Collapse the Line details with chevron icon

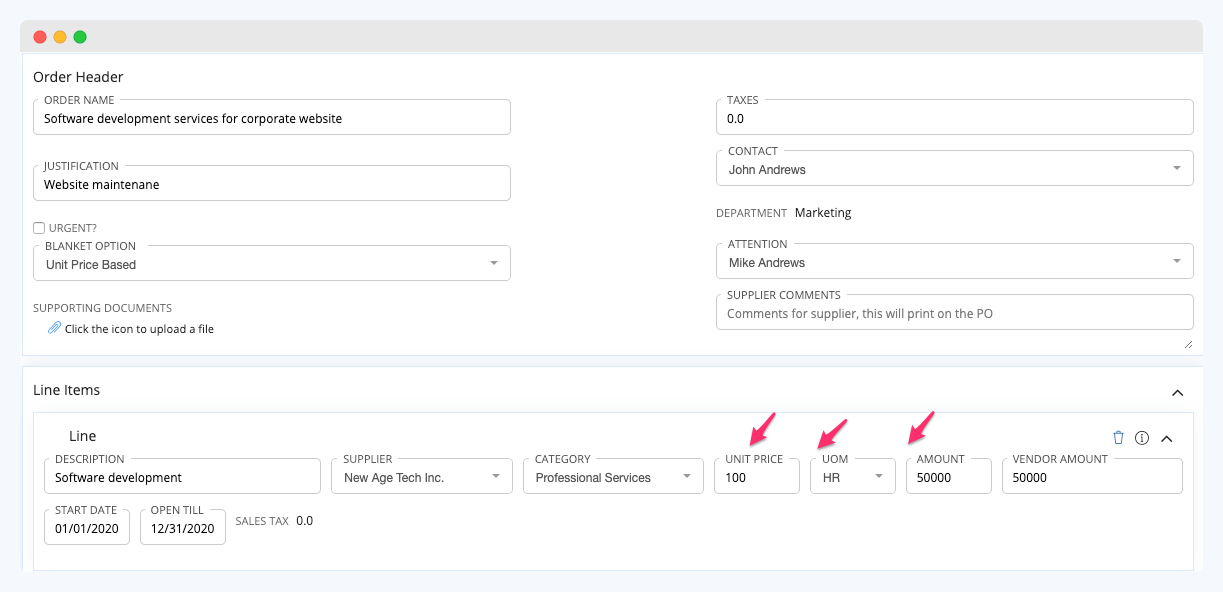click(1167, 437)
